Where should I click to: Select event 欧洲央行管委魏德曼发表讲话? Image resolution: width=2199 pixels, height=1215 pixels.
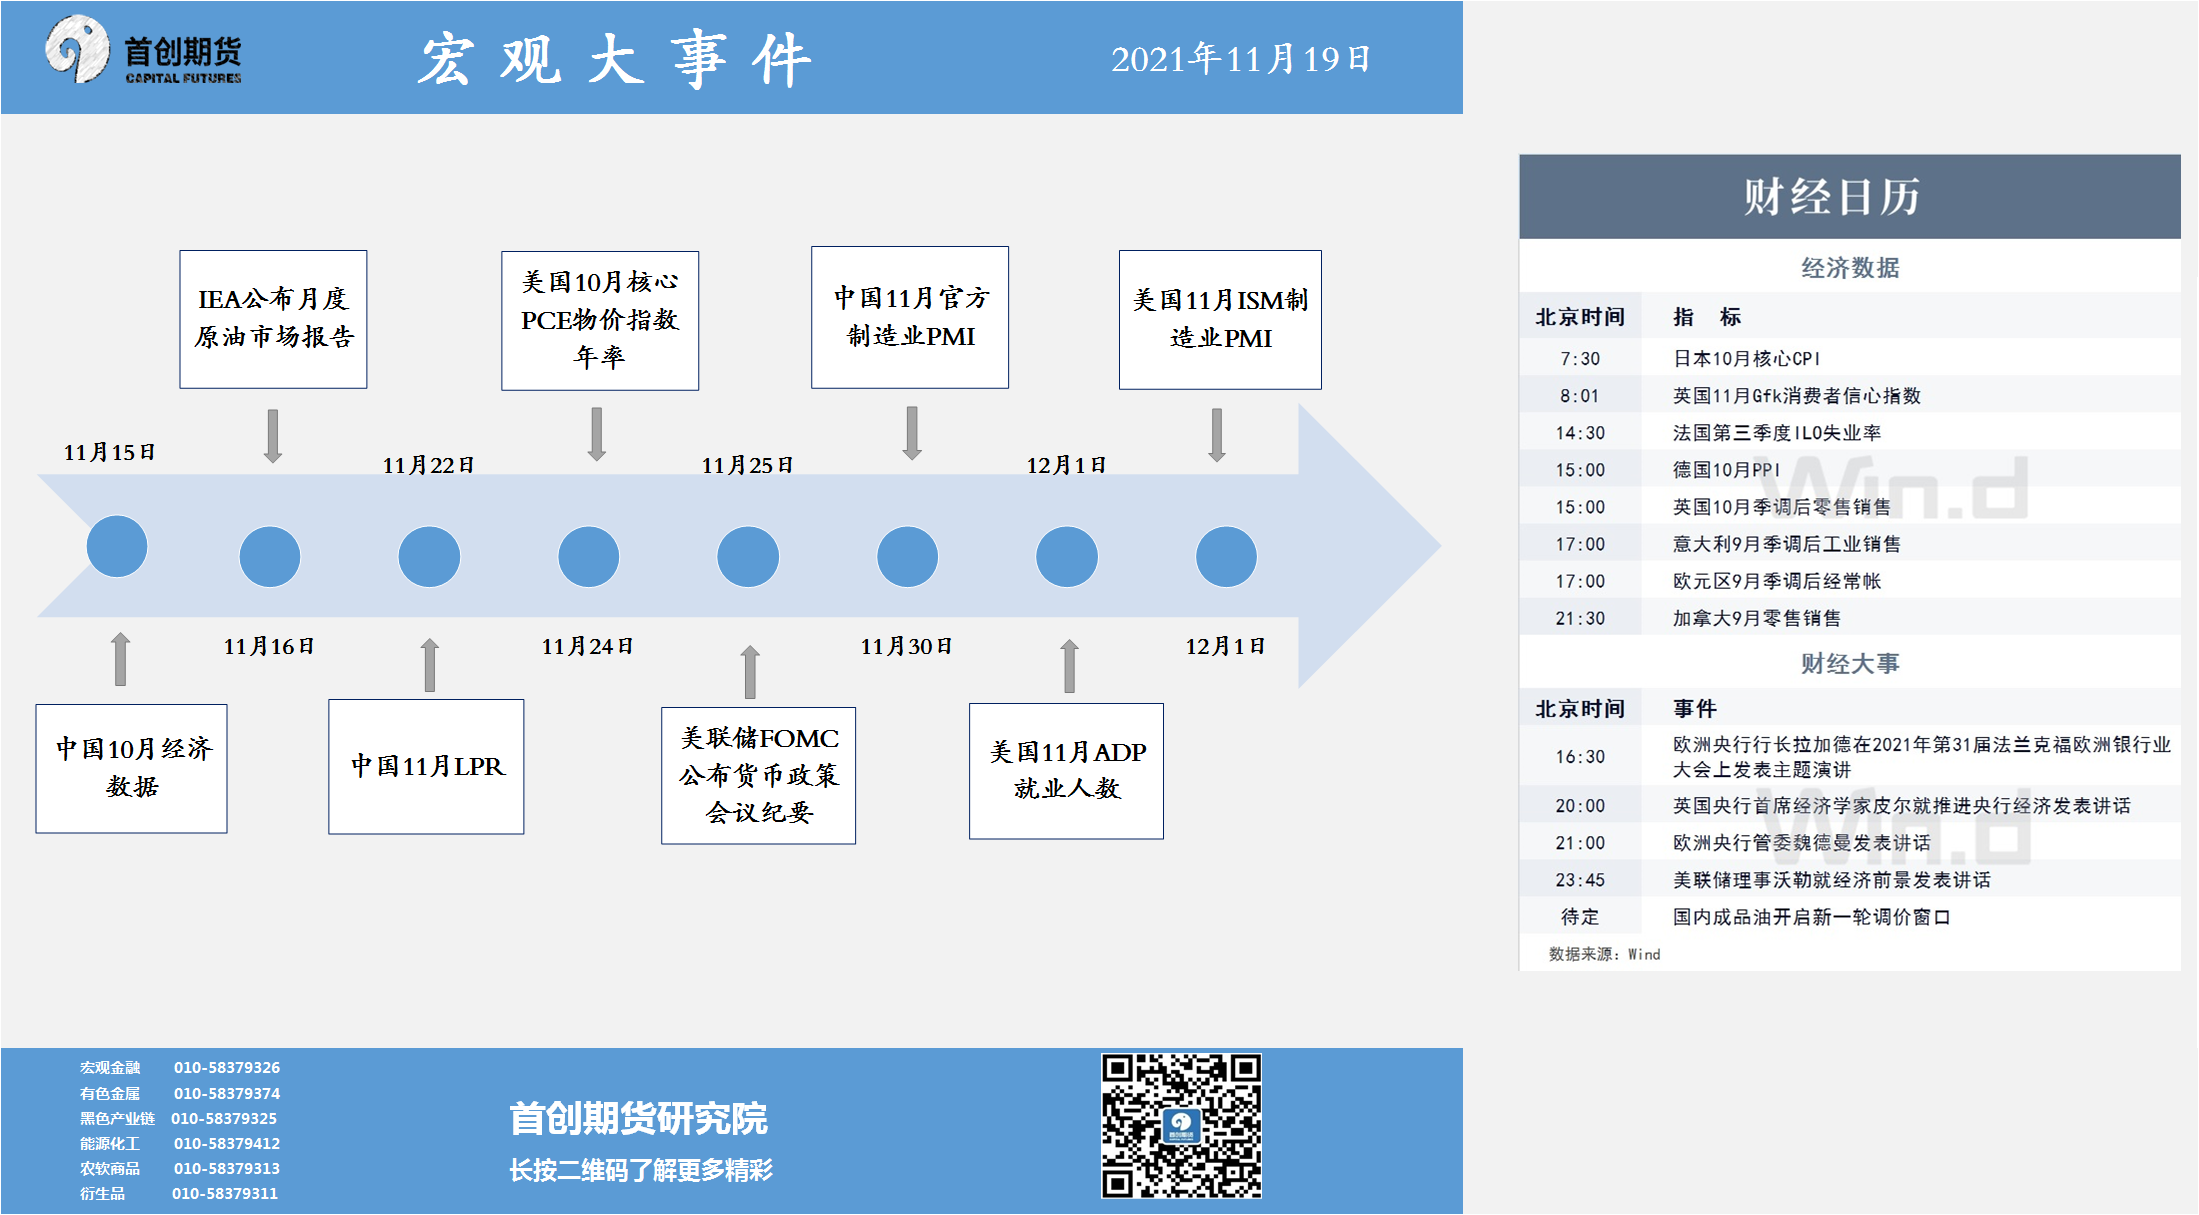point(1850,842)
